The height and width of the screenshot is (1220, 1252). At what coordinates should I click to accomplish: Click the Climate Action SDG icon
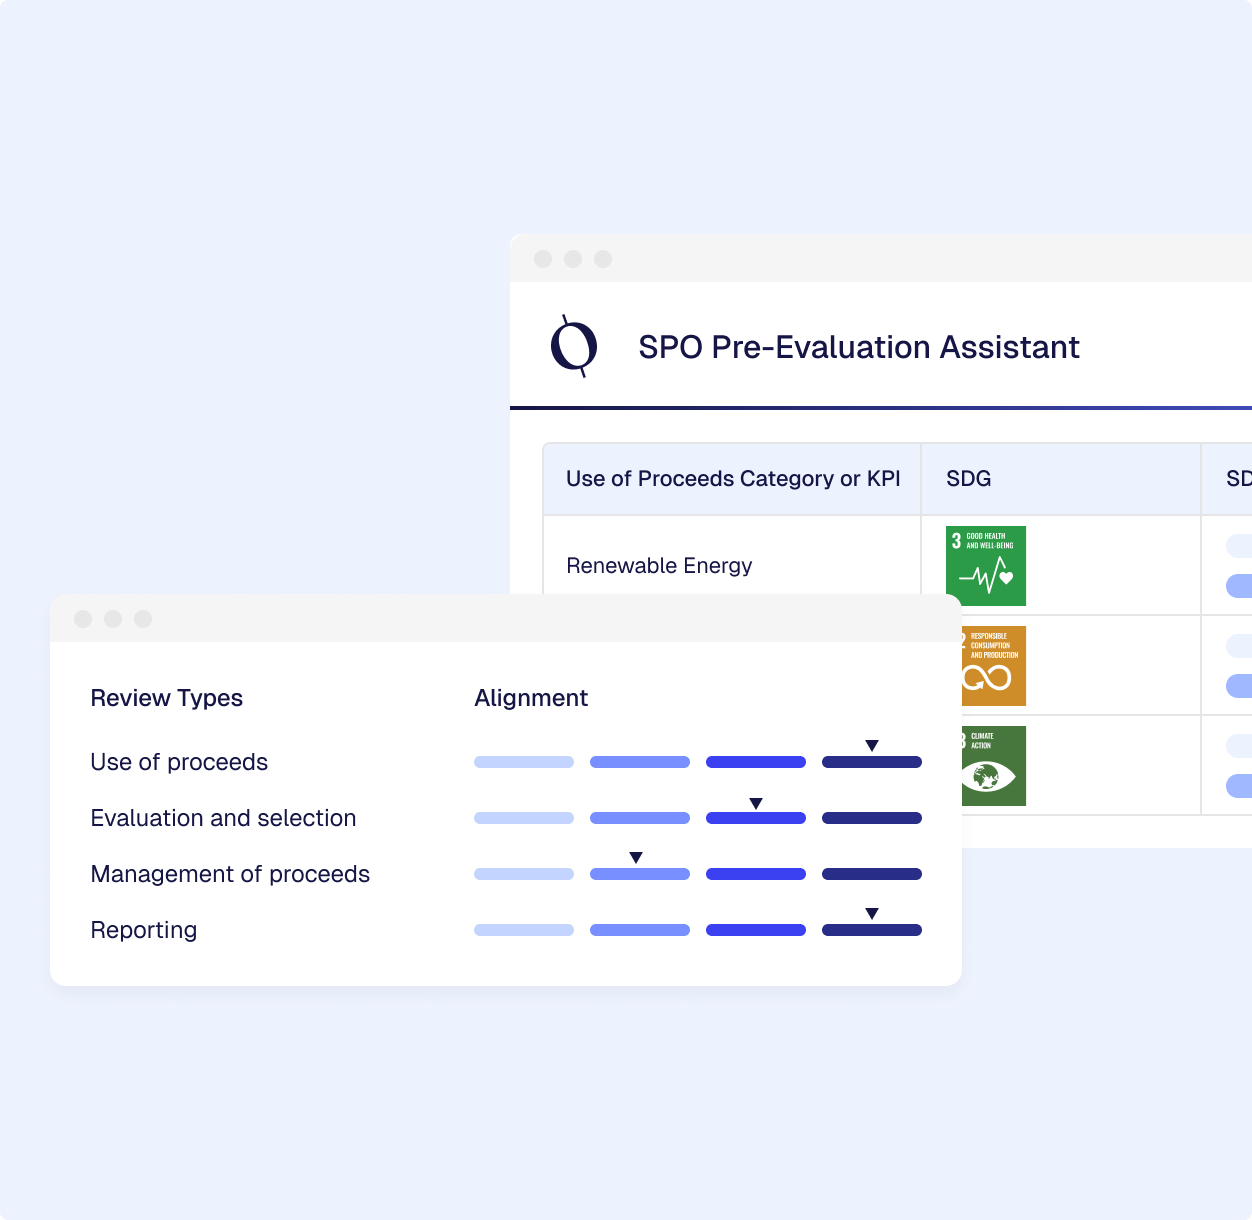pos(993,765)
